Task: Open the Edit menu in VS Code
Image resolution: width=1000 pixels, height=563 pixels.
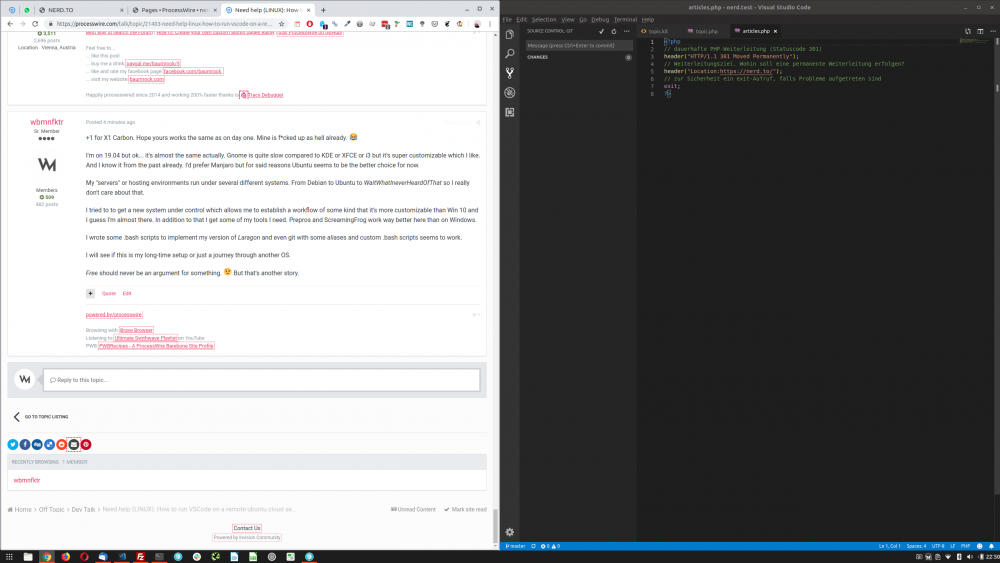Action: 522,20
